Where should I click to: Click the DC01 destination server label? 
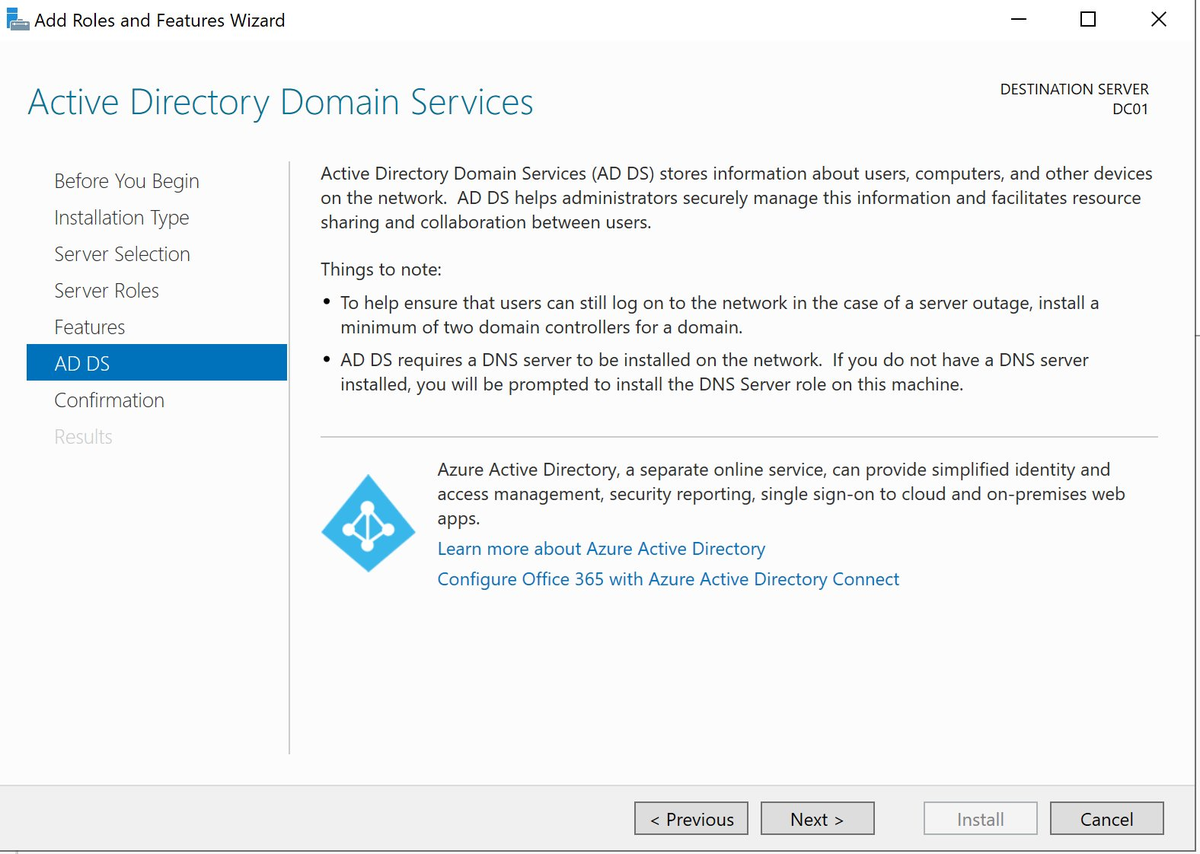(1129, 109)
